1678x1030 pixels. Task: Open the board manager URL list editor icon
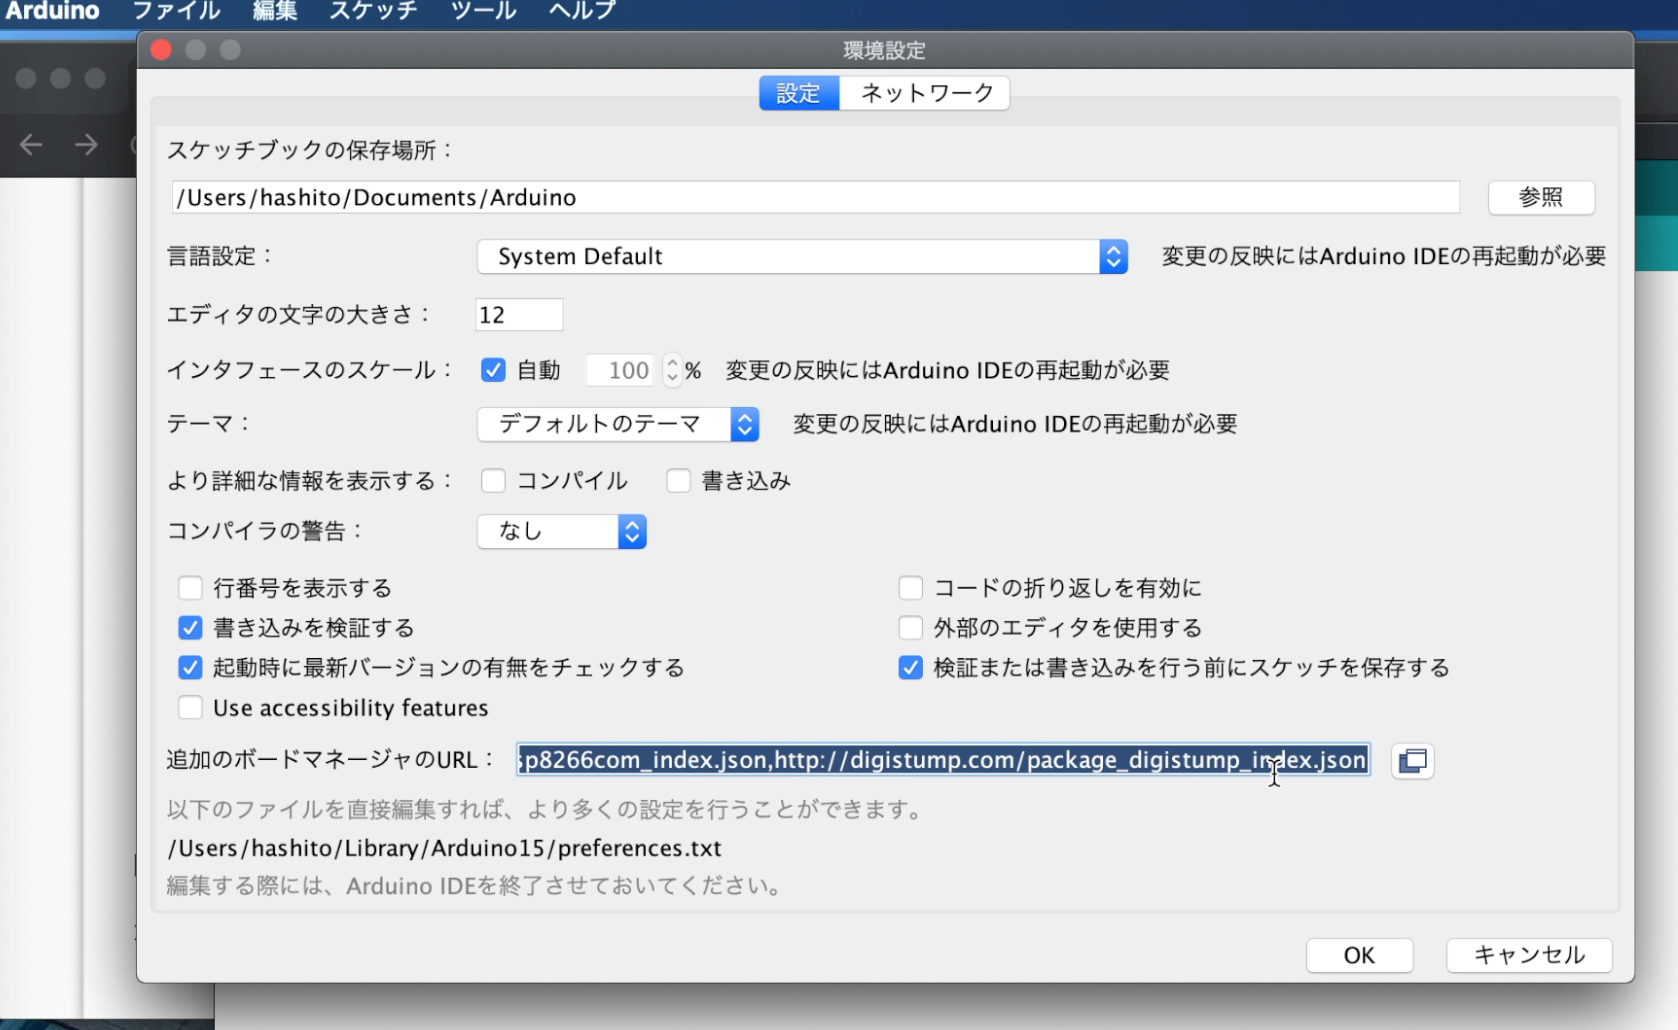click(x=1412, y=761)
